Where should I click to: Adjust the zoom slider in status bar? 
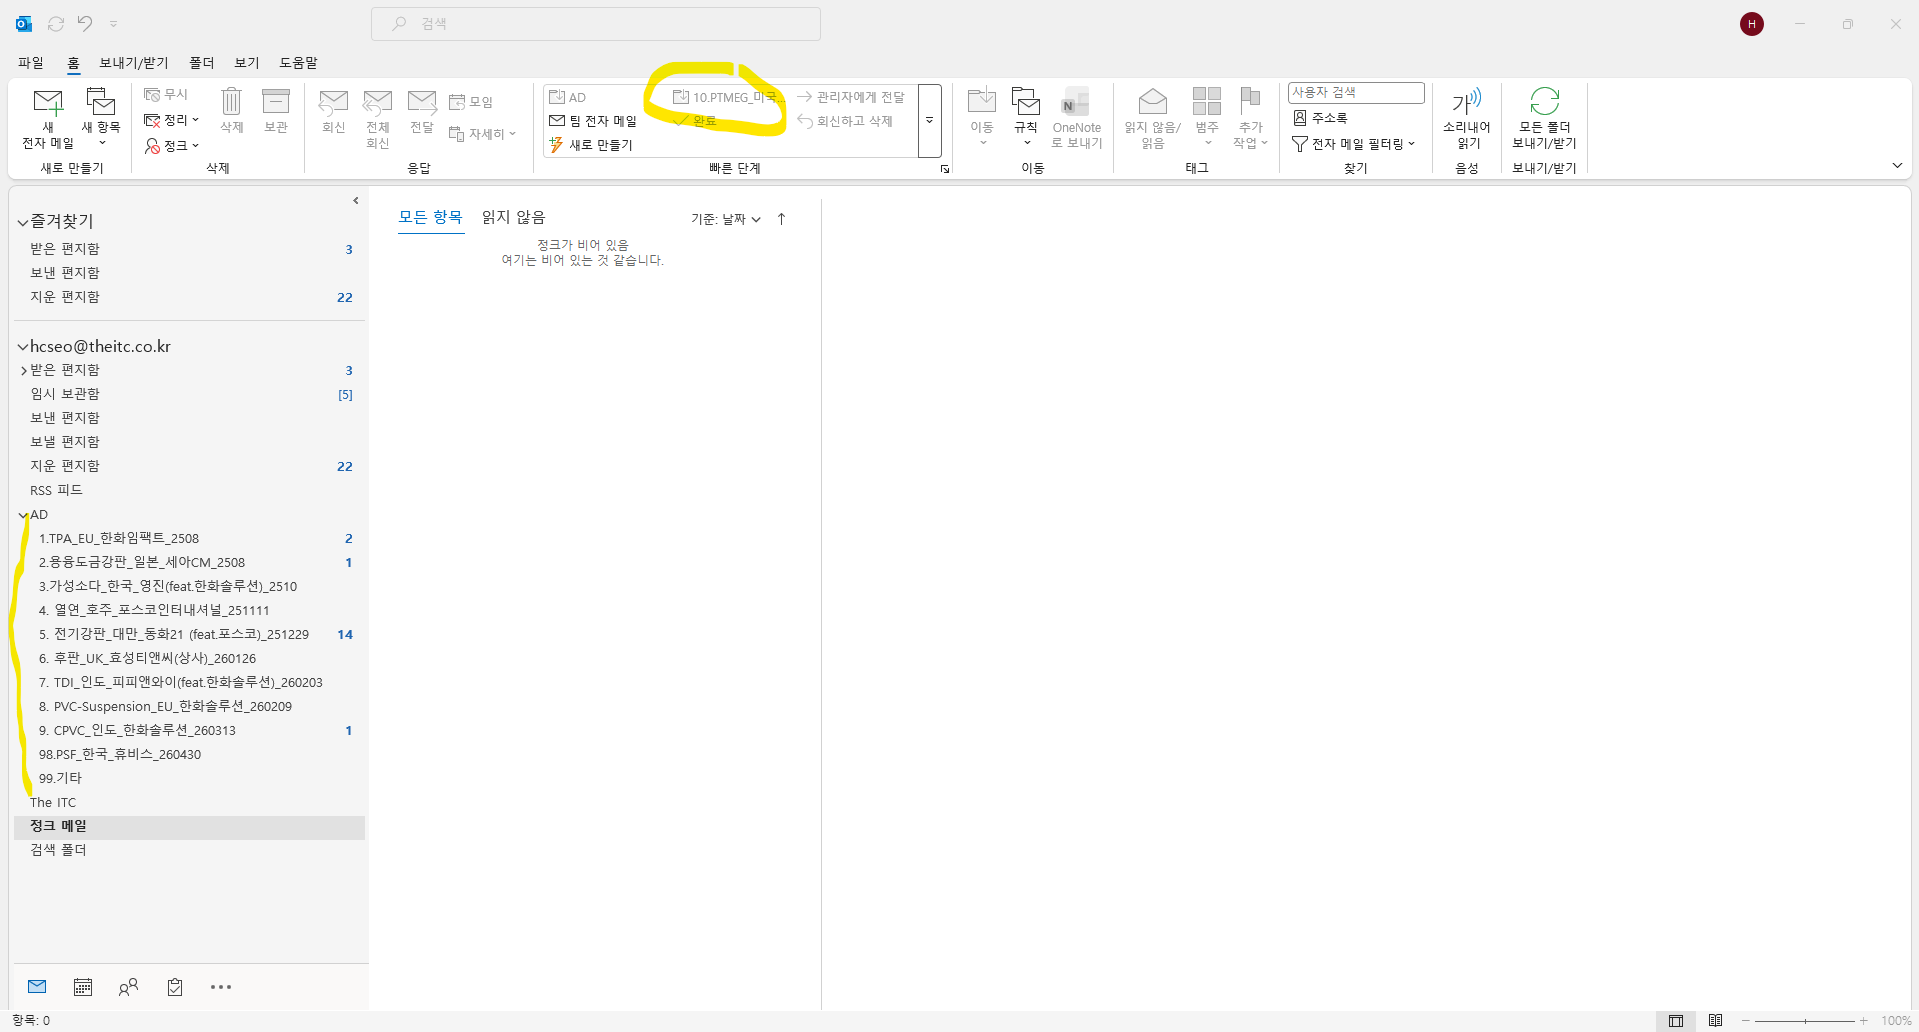(x=1805, y=1021)
